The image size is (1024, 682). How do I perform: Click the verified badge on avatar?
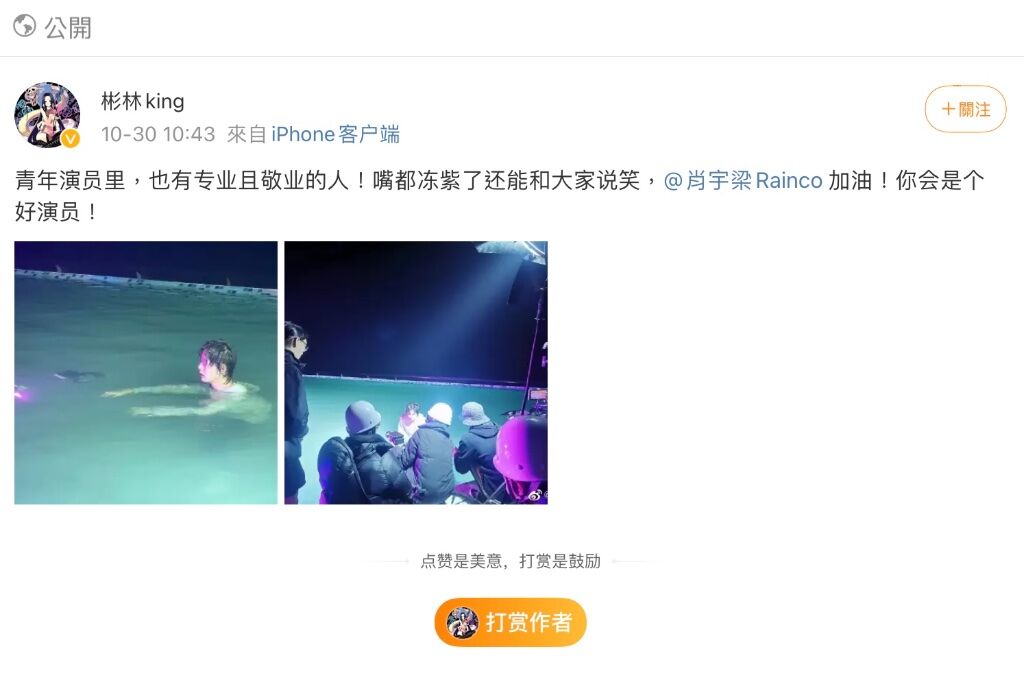(71, 138)
